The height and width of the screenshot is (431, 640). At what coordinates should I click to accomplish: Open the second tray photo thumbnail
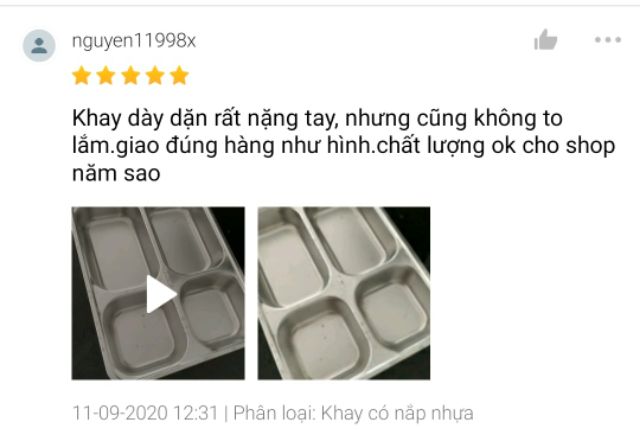[x=344, y=293]
